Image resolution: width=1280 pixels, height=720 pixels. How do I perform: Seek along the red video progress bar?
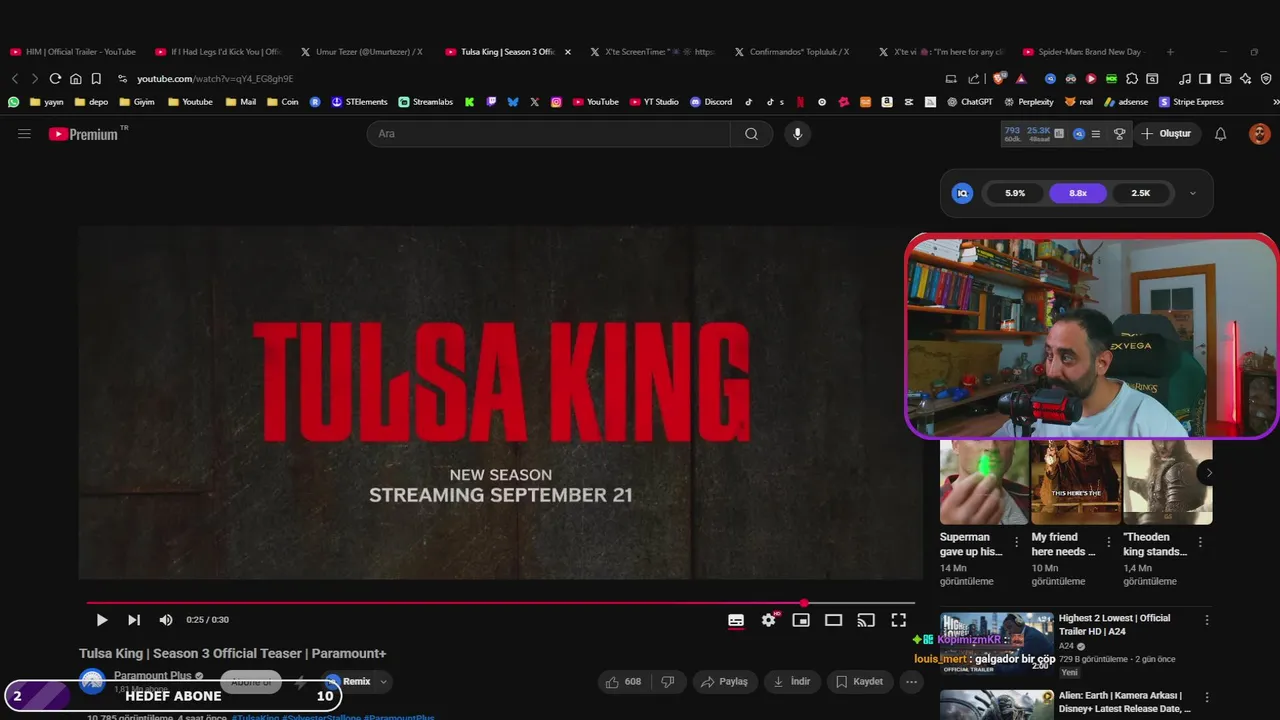click(x=500, y=603)
